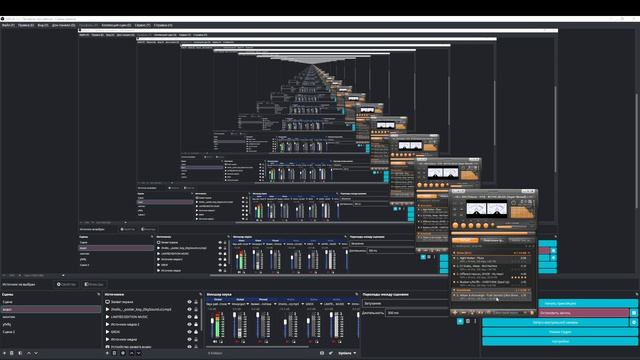Move source up with the arrow in Источники toolbar

(x=131, y=353)
